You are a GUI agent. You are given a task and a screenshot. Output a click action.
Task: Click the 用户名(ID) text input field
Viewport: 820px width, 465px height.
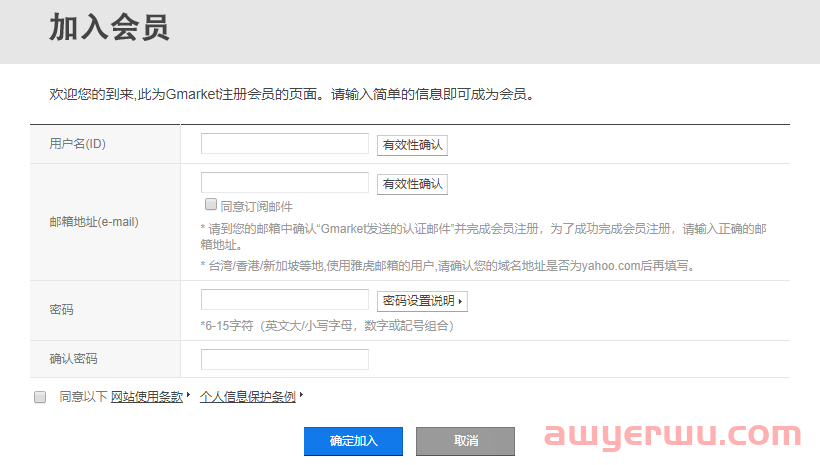pyautogui.click(x=284, y=144)
